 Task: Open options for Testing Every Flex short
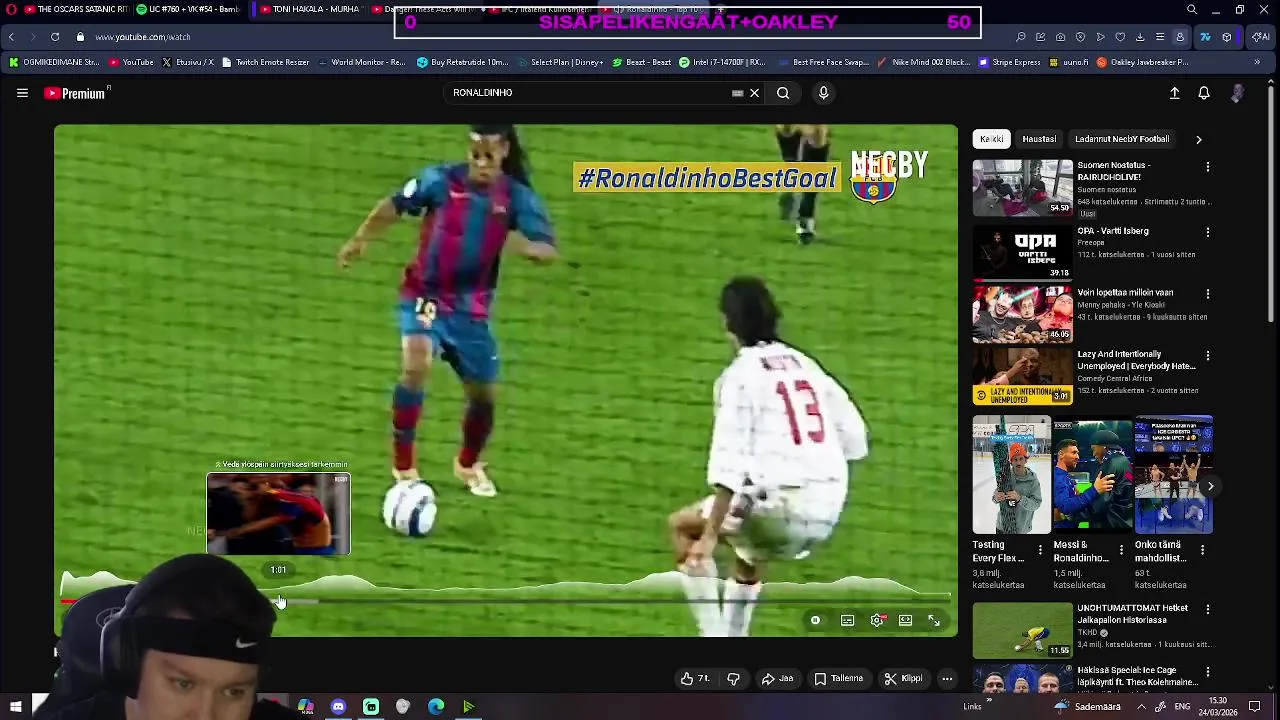[x=1040, y=550]
